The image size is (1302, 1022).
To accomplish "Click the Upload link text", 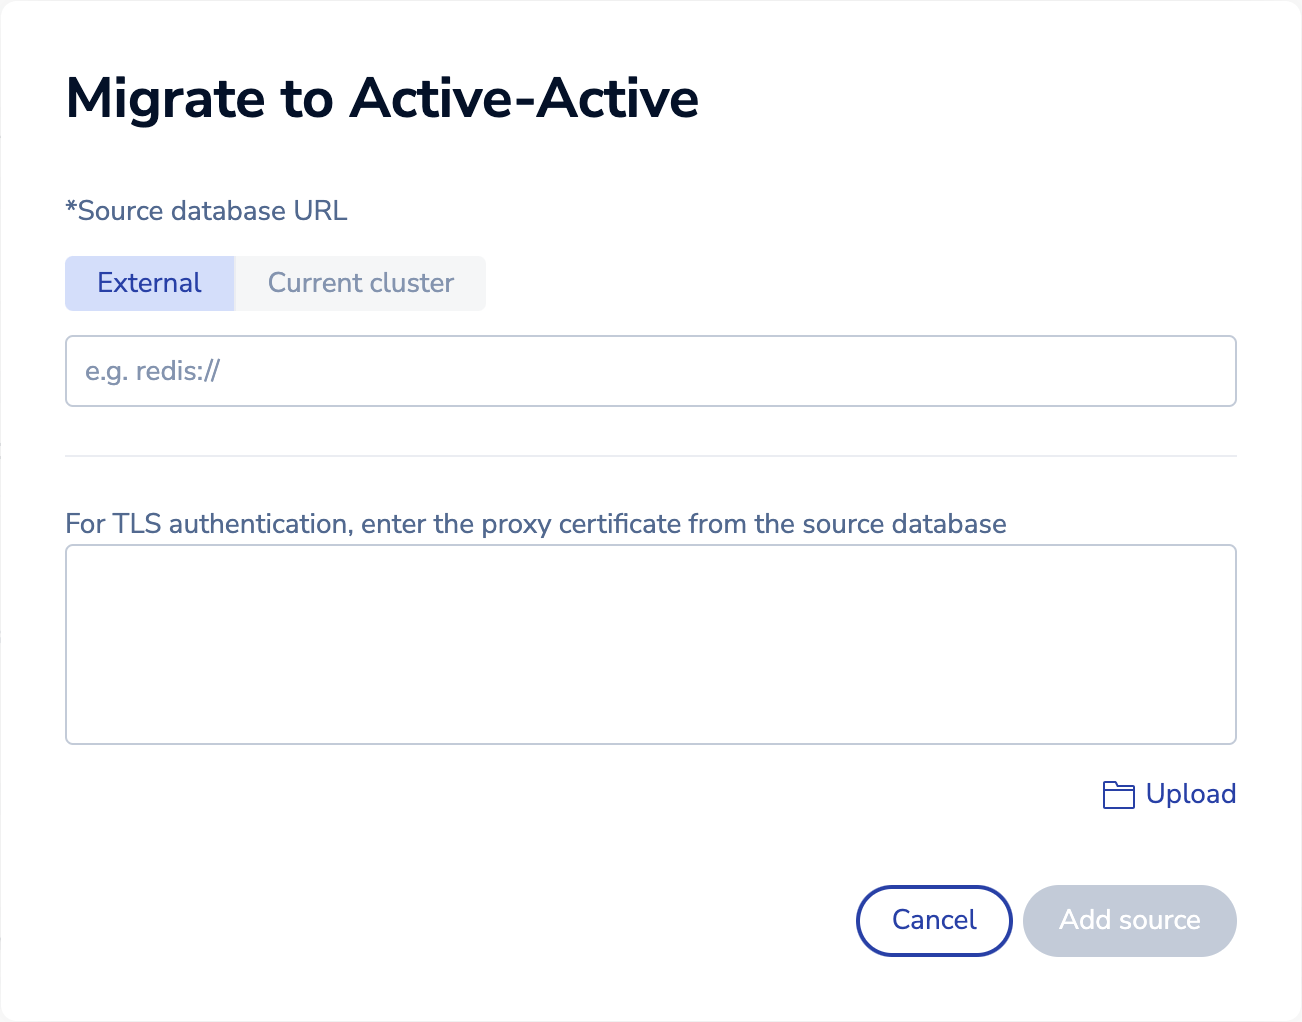I will pos(1190,794).
